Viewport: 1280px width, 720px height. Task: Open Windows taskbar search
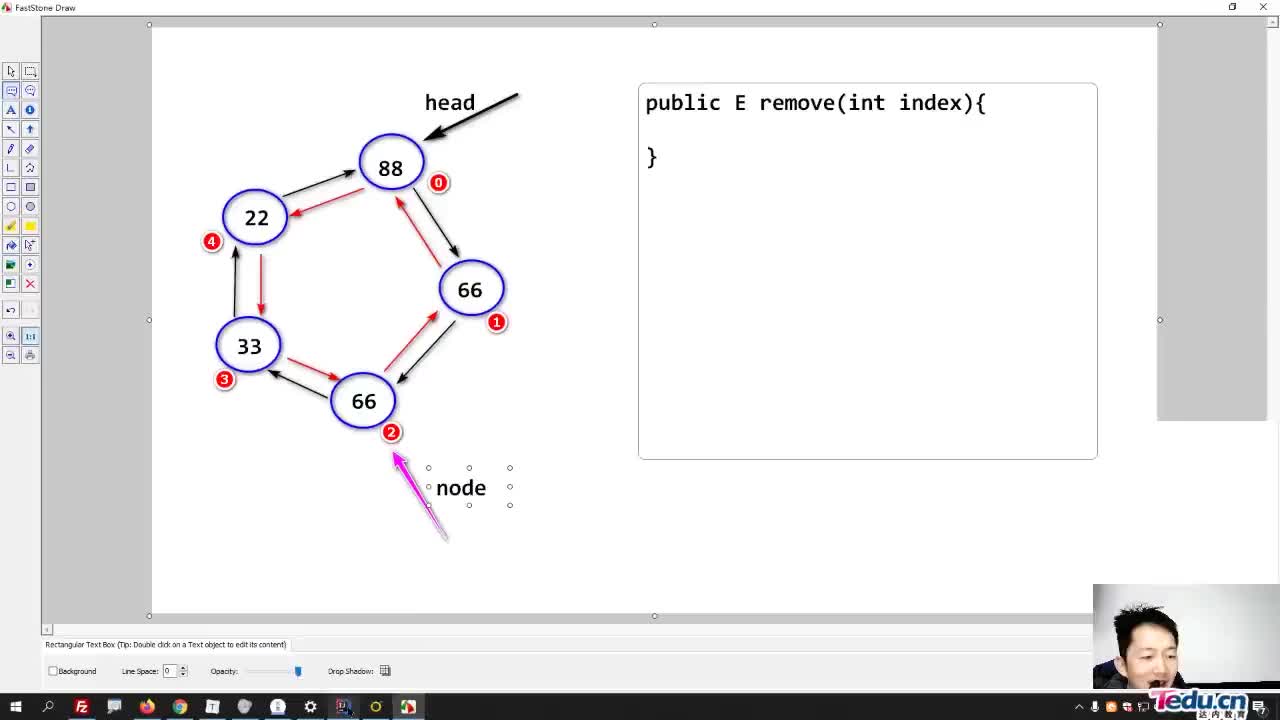point(48,707)
